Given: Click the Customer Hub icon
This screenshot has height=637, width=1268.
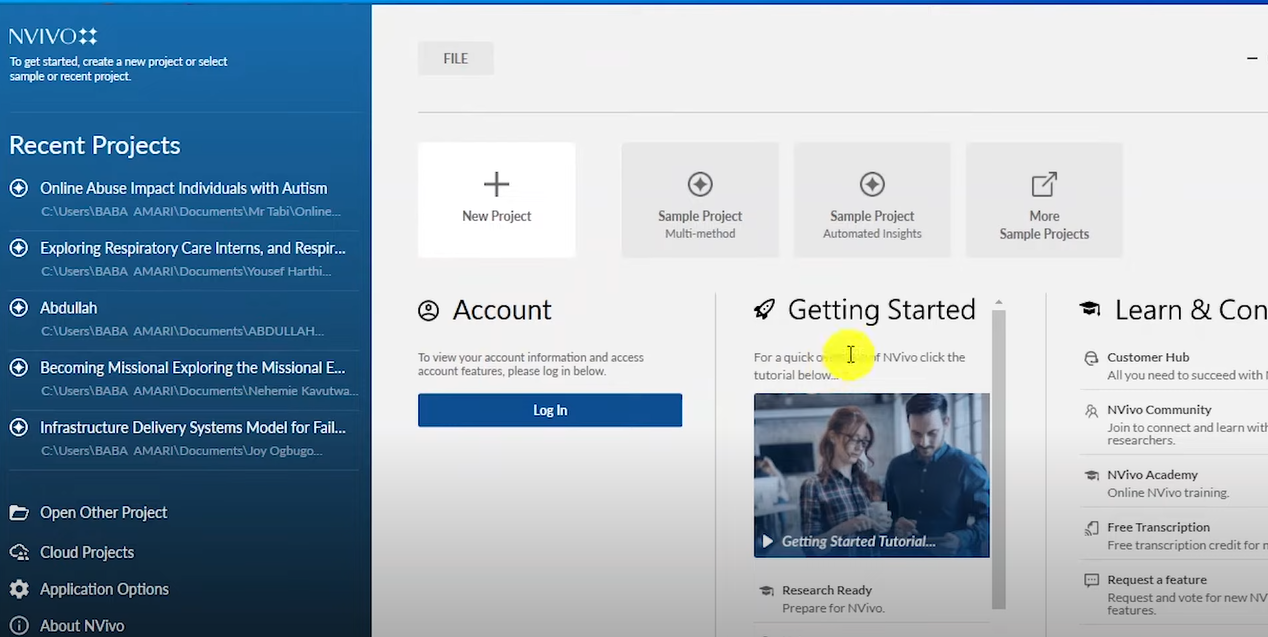Looking at the screenshot, I should (x=1091, y=358).
